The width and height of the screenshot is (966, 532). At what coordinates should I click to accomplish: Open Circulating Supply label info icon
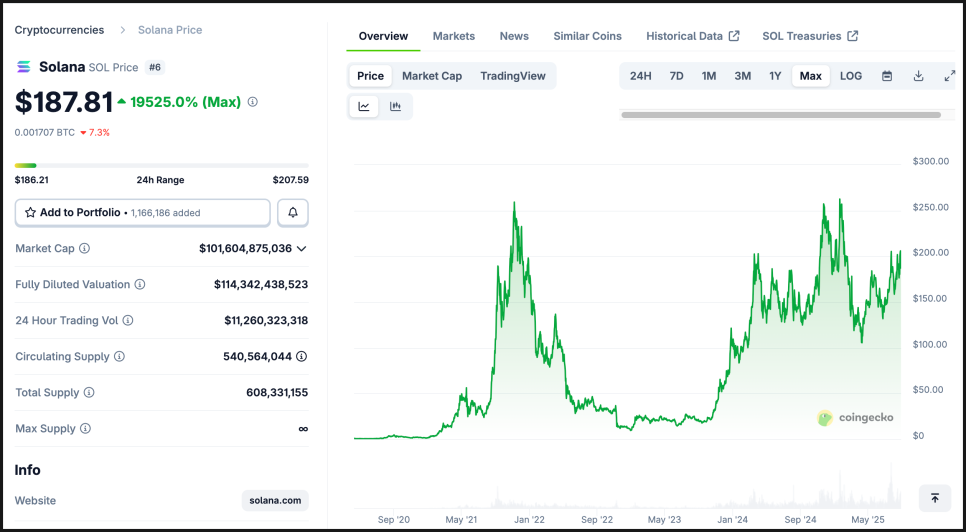[120, 357]
